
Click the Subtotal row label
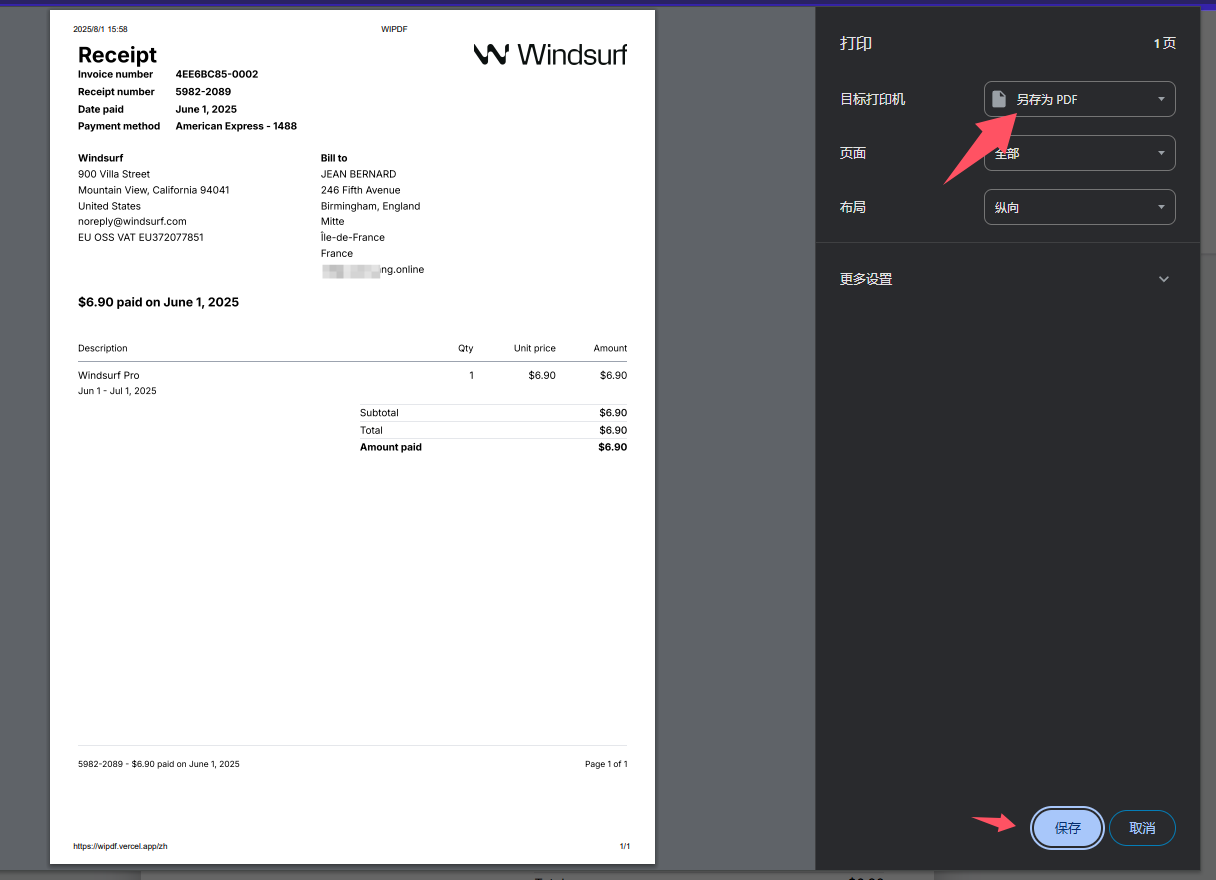[379, 412]
